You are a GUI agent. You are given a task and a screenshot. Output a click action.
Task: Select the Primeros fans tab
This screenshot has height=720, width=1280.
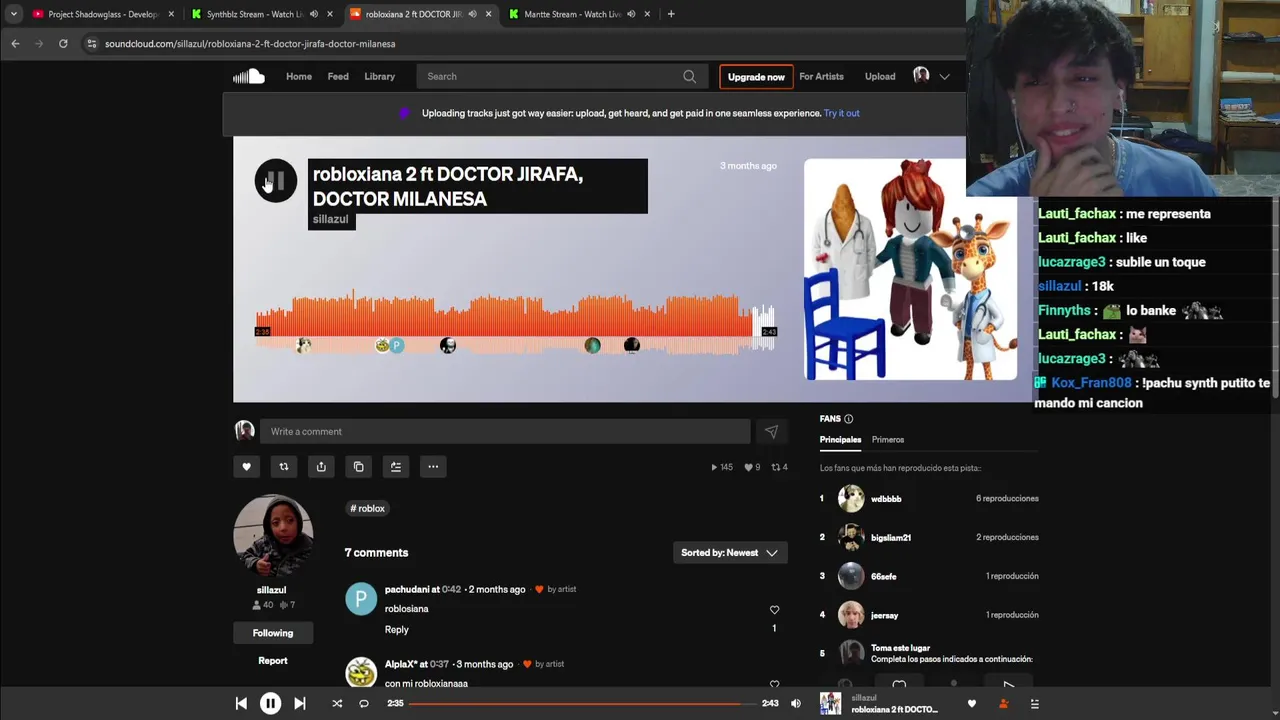click(888, 440)
